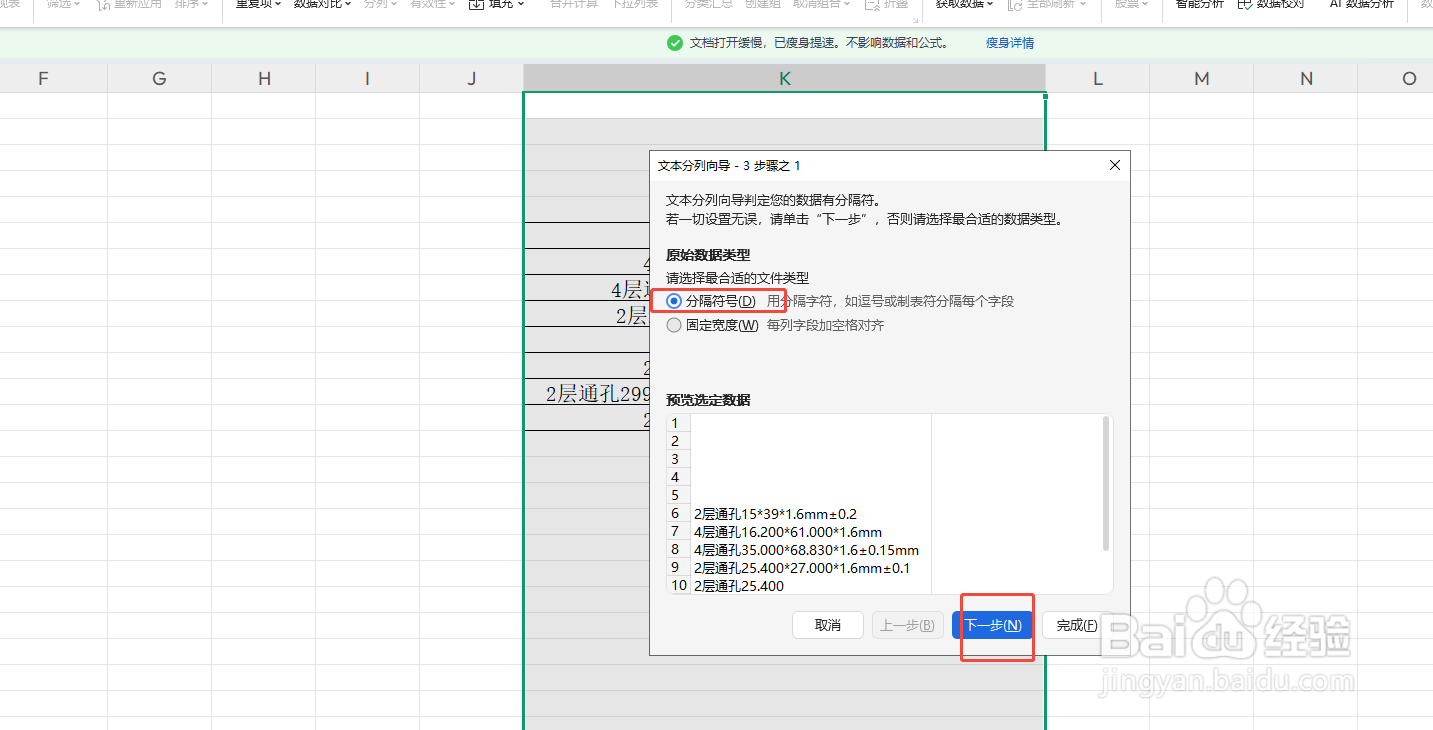Open the 瘦身详情 link
Screen dimensions: 1433x730
click(x=1008, y=42)
